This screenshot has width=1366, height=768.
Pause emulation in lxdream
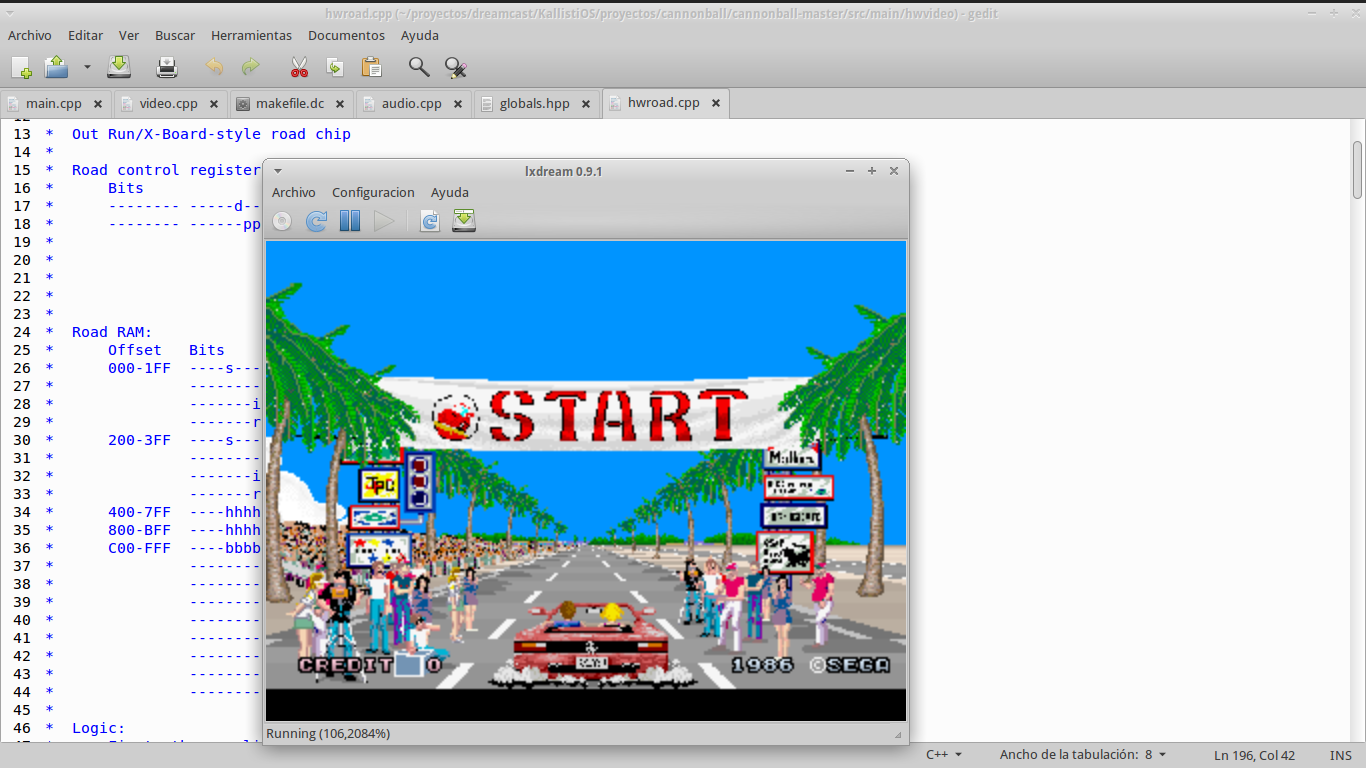click(x=350, y=221)
